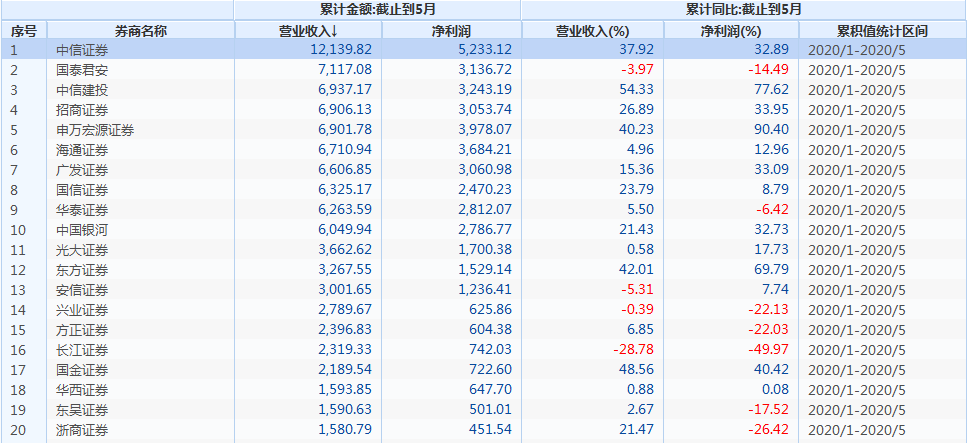Click revenue value 12,139.82
The image size is (967, 443).
[x=341, y=49]
